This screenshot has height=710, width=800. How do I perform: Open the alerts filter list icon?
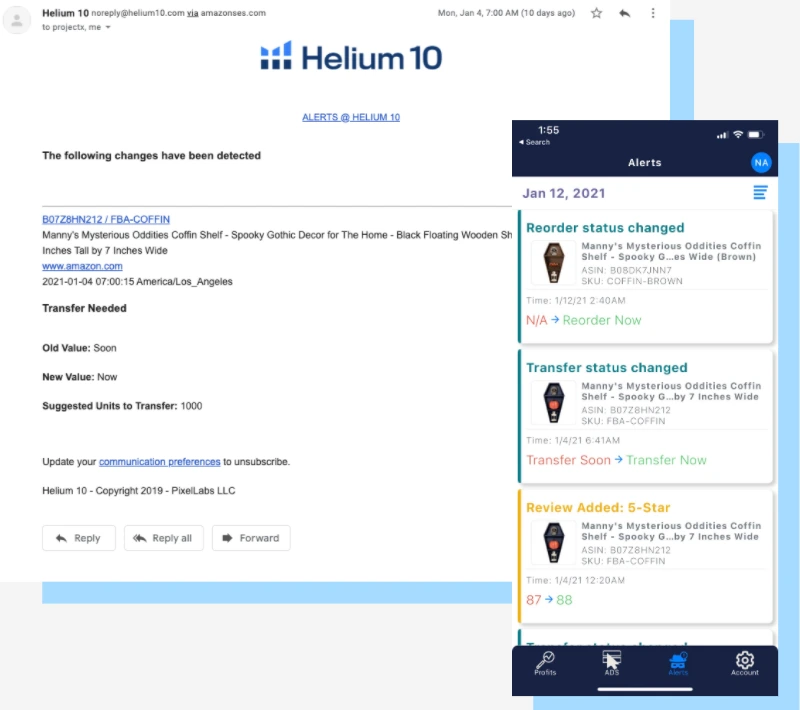click(x=760, y=192)
